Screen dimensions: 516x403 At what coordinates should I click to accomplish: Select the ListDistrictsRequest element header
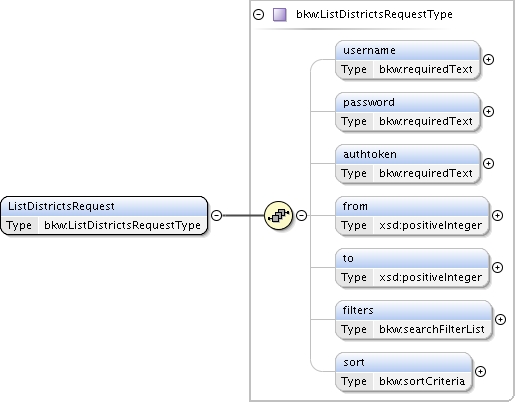pyautogui.click(x=104, y=206)
